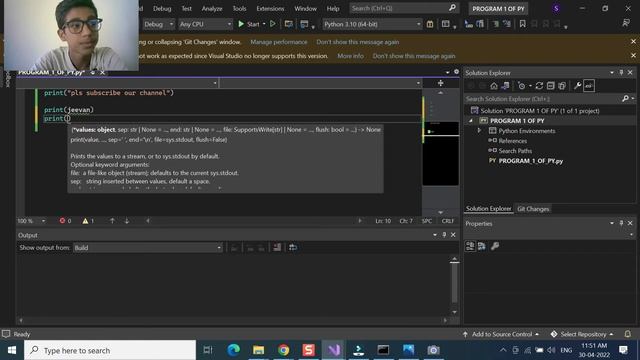Click the split editor plus icon

(440, 83)
